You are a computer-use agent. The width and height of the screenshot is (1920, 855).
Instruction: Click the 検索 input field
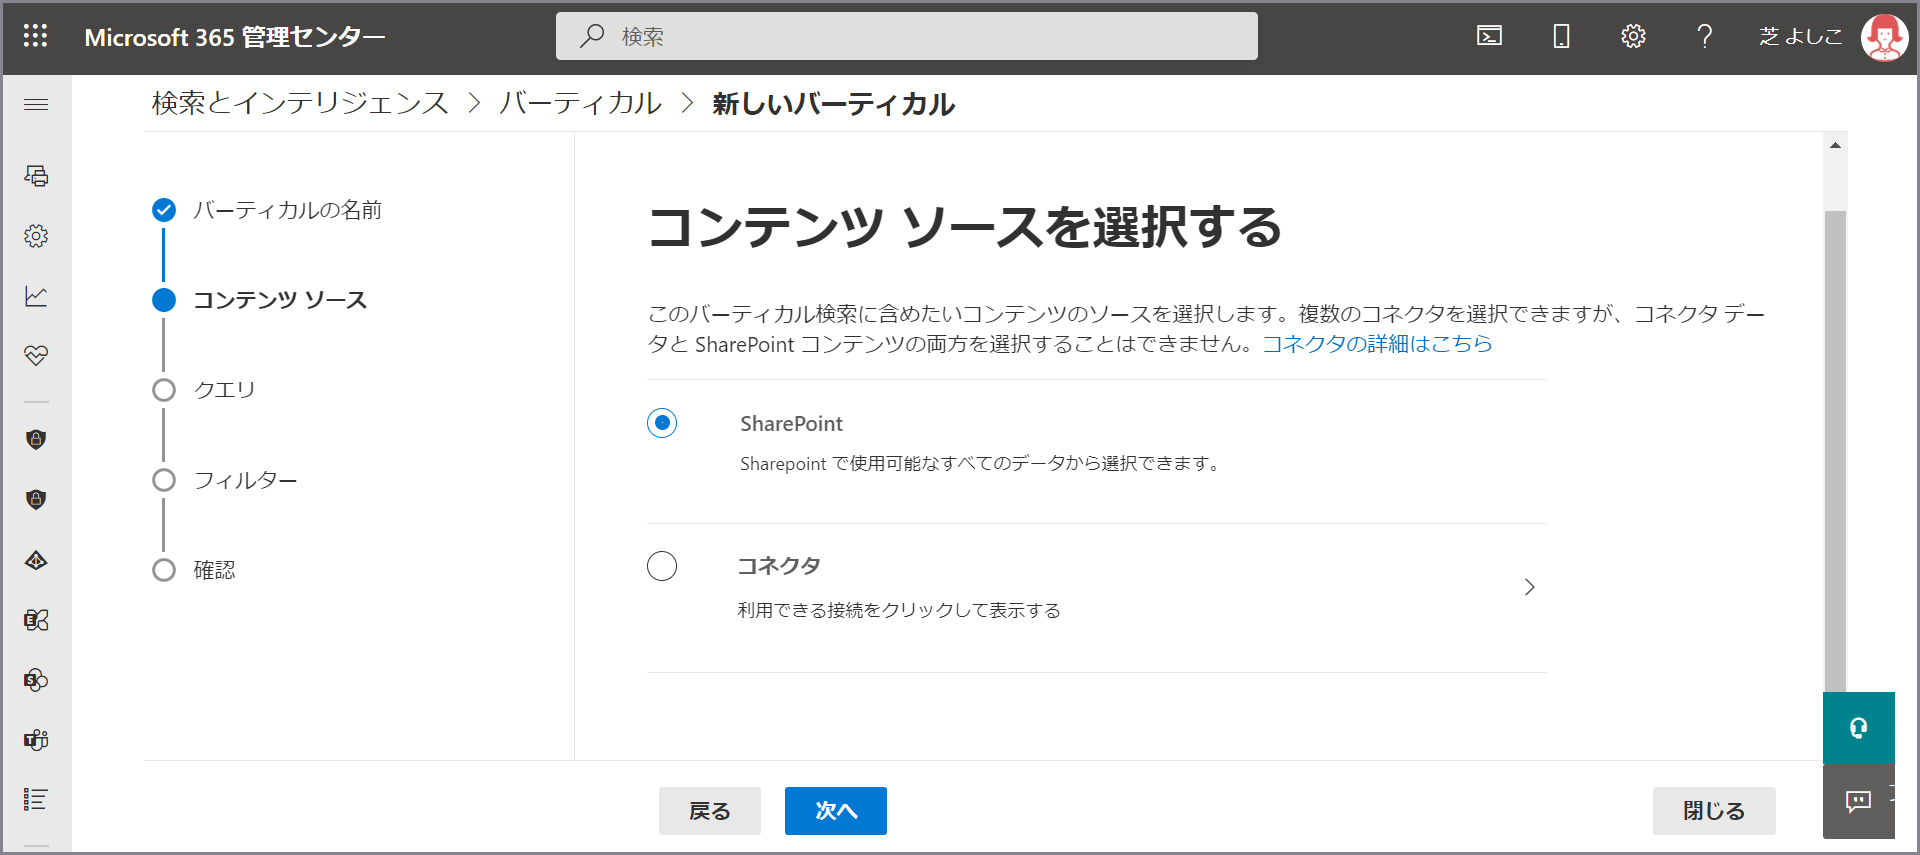pos(907,36)
